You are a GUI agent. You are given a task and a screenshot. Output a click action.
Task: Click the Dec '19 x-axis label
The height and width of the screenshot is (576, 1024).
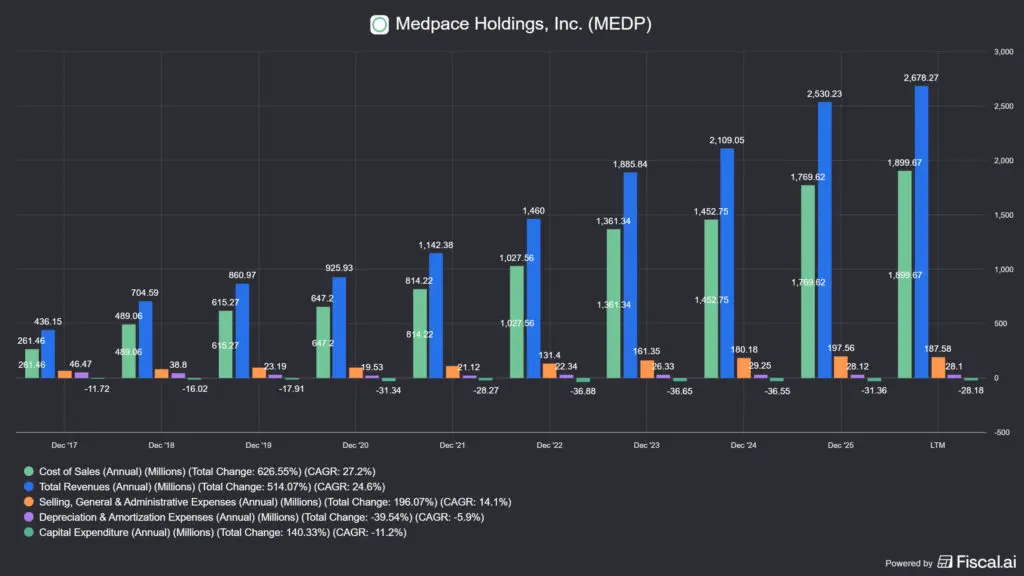(x=259, y=445)
